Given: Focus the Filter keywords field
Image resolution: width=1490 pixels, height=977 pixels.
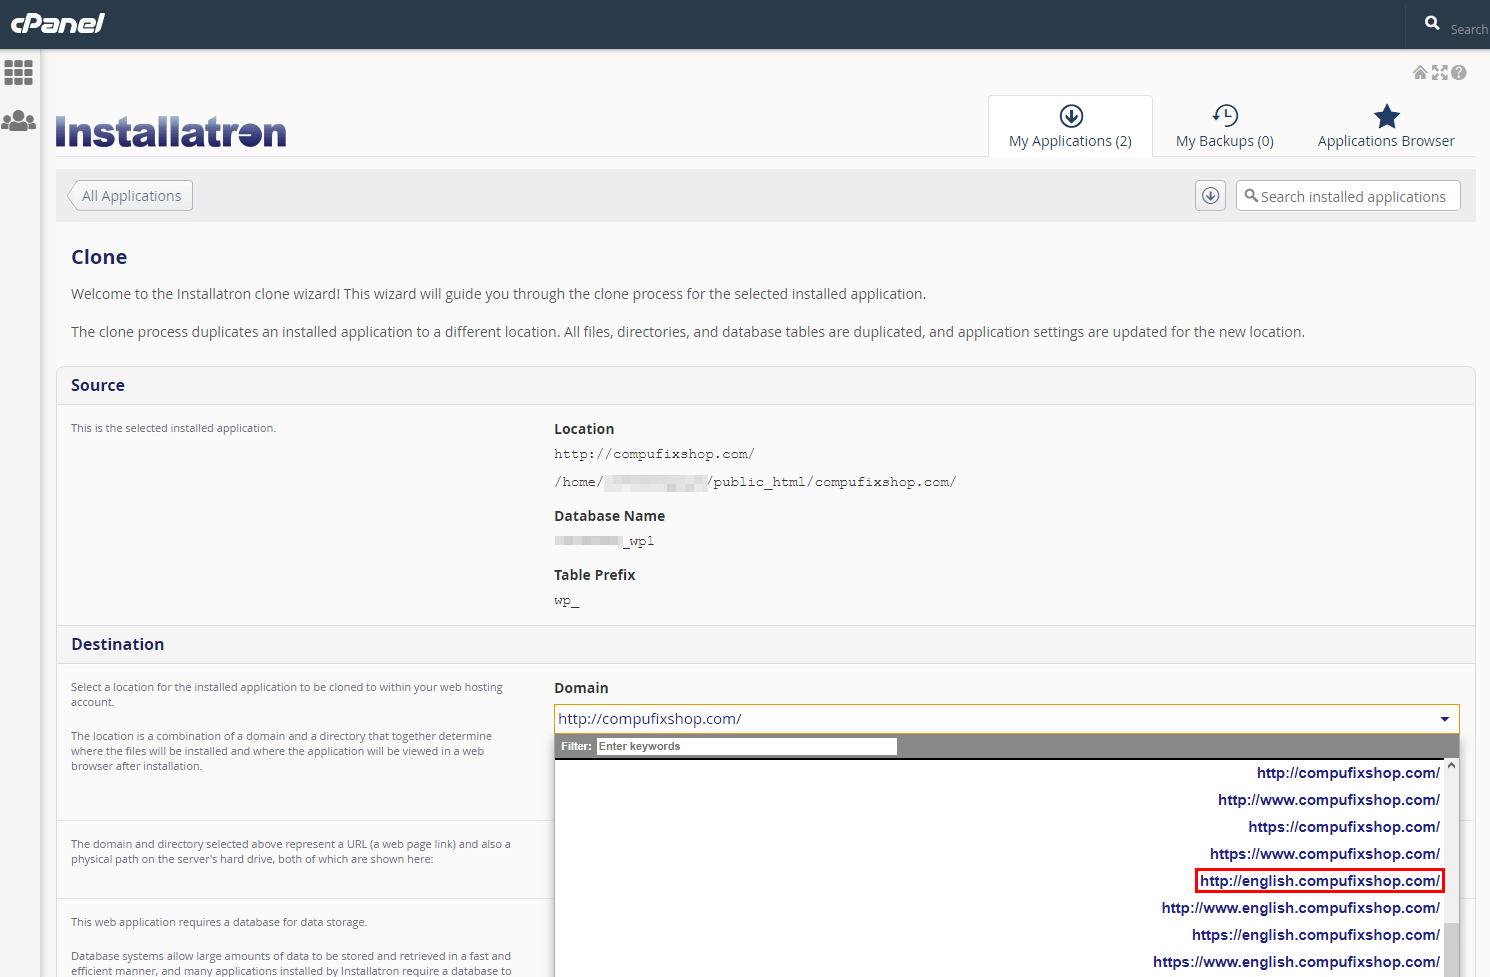Looking at the screenshot, I should tap(747, 746).
